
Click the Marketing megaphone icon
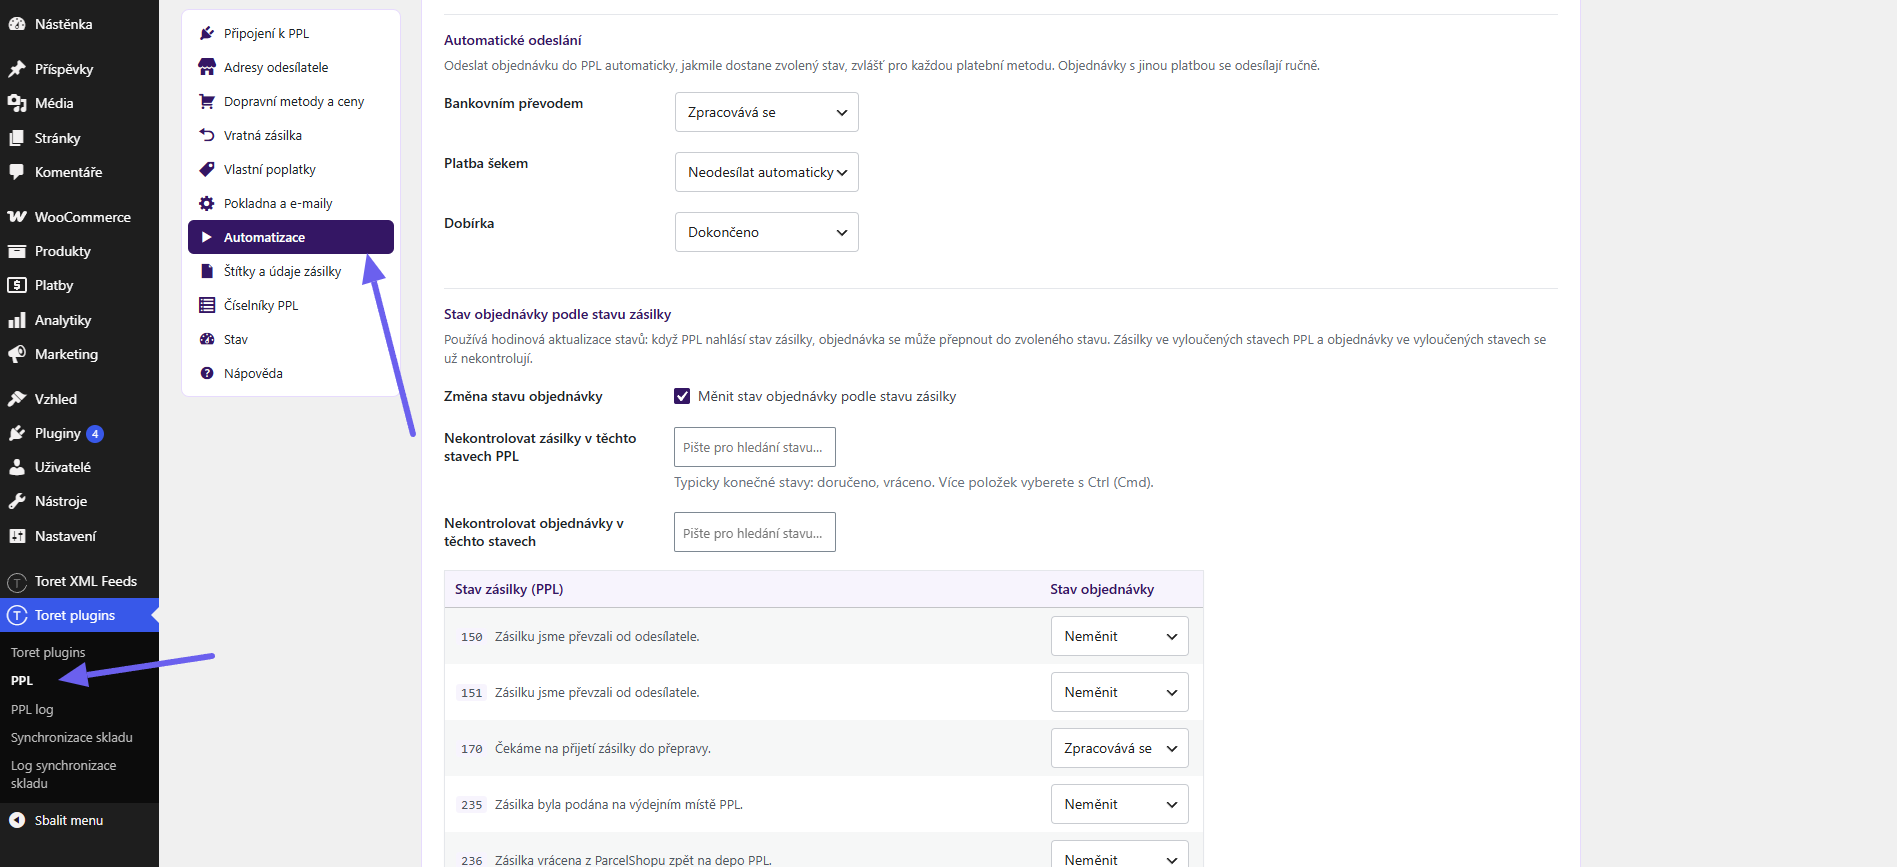coord(17,354)
